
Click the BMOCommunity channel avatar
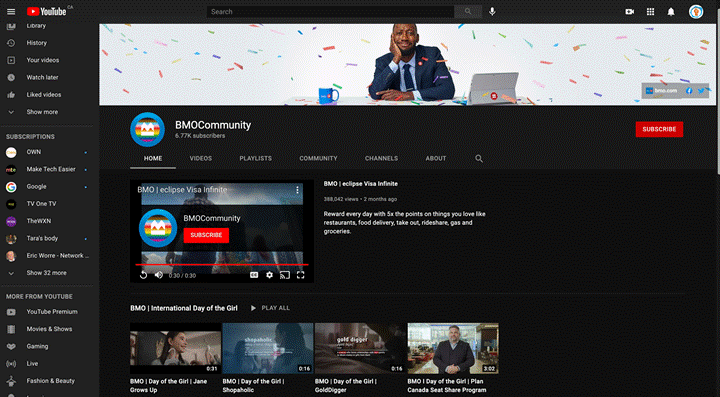[x=147, y=129]
